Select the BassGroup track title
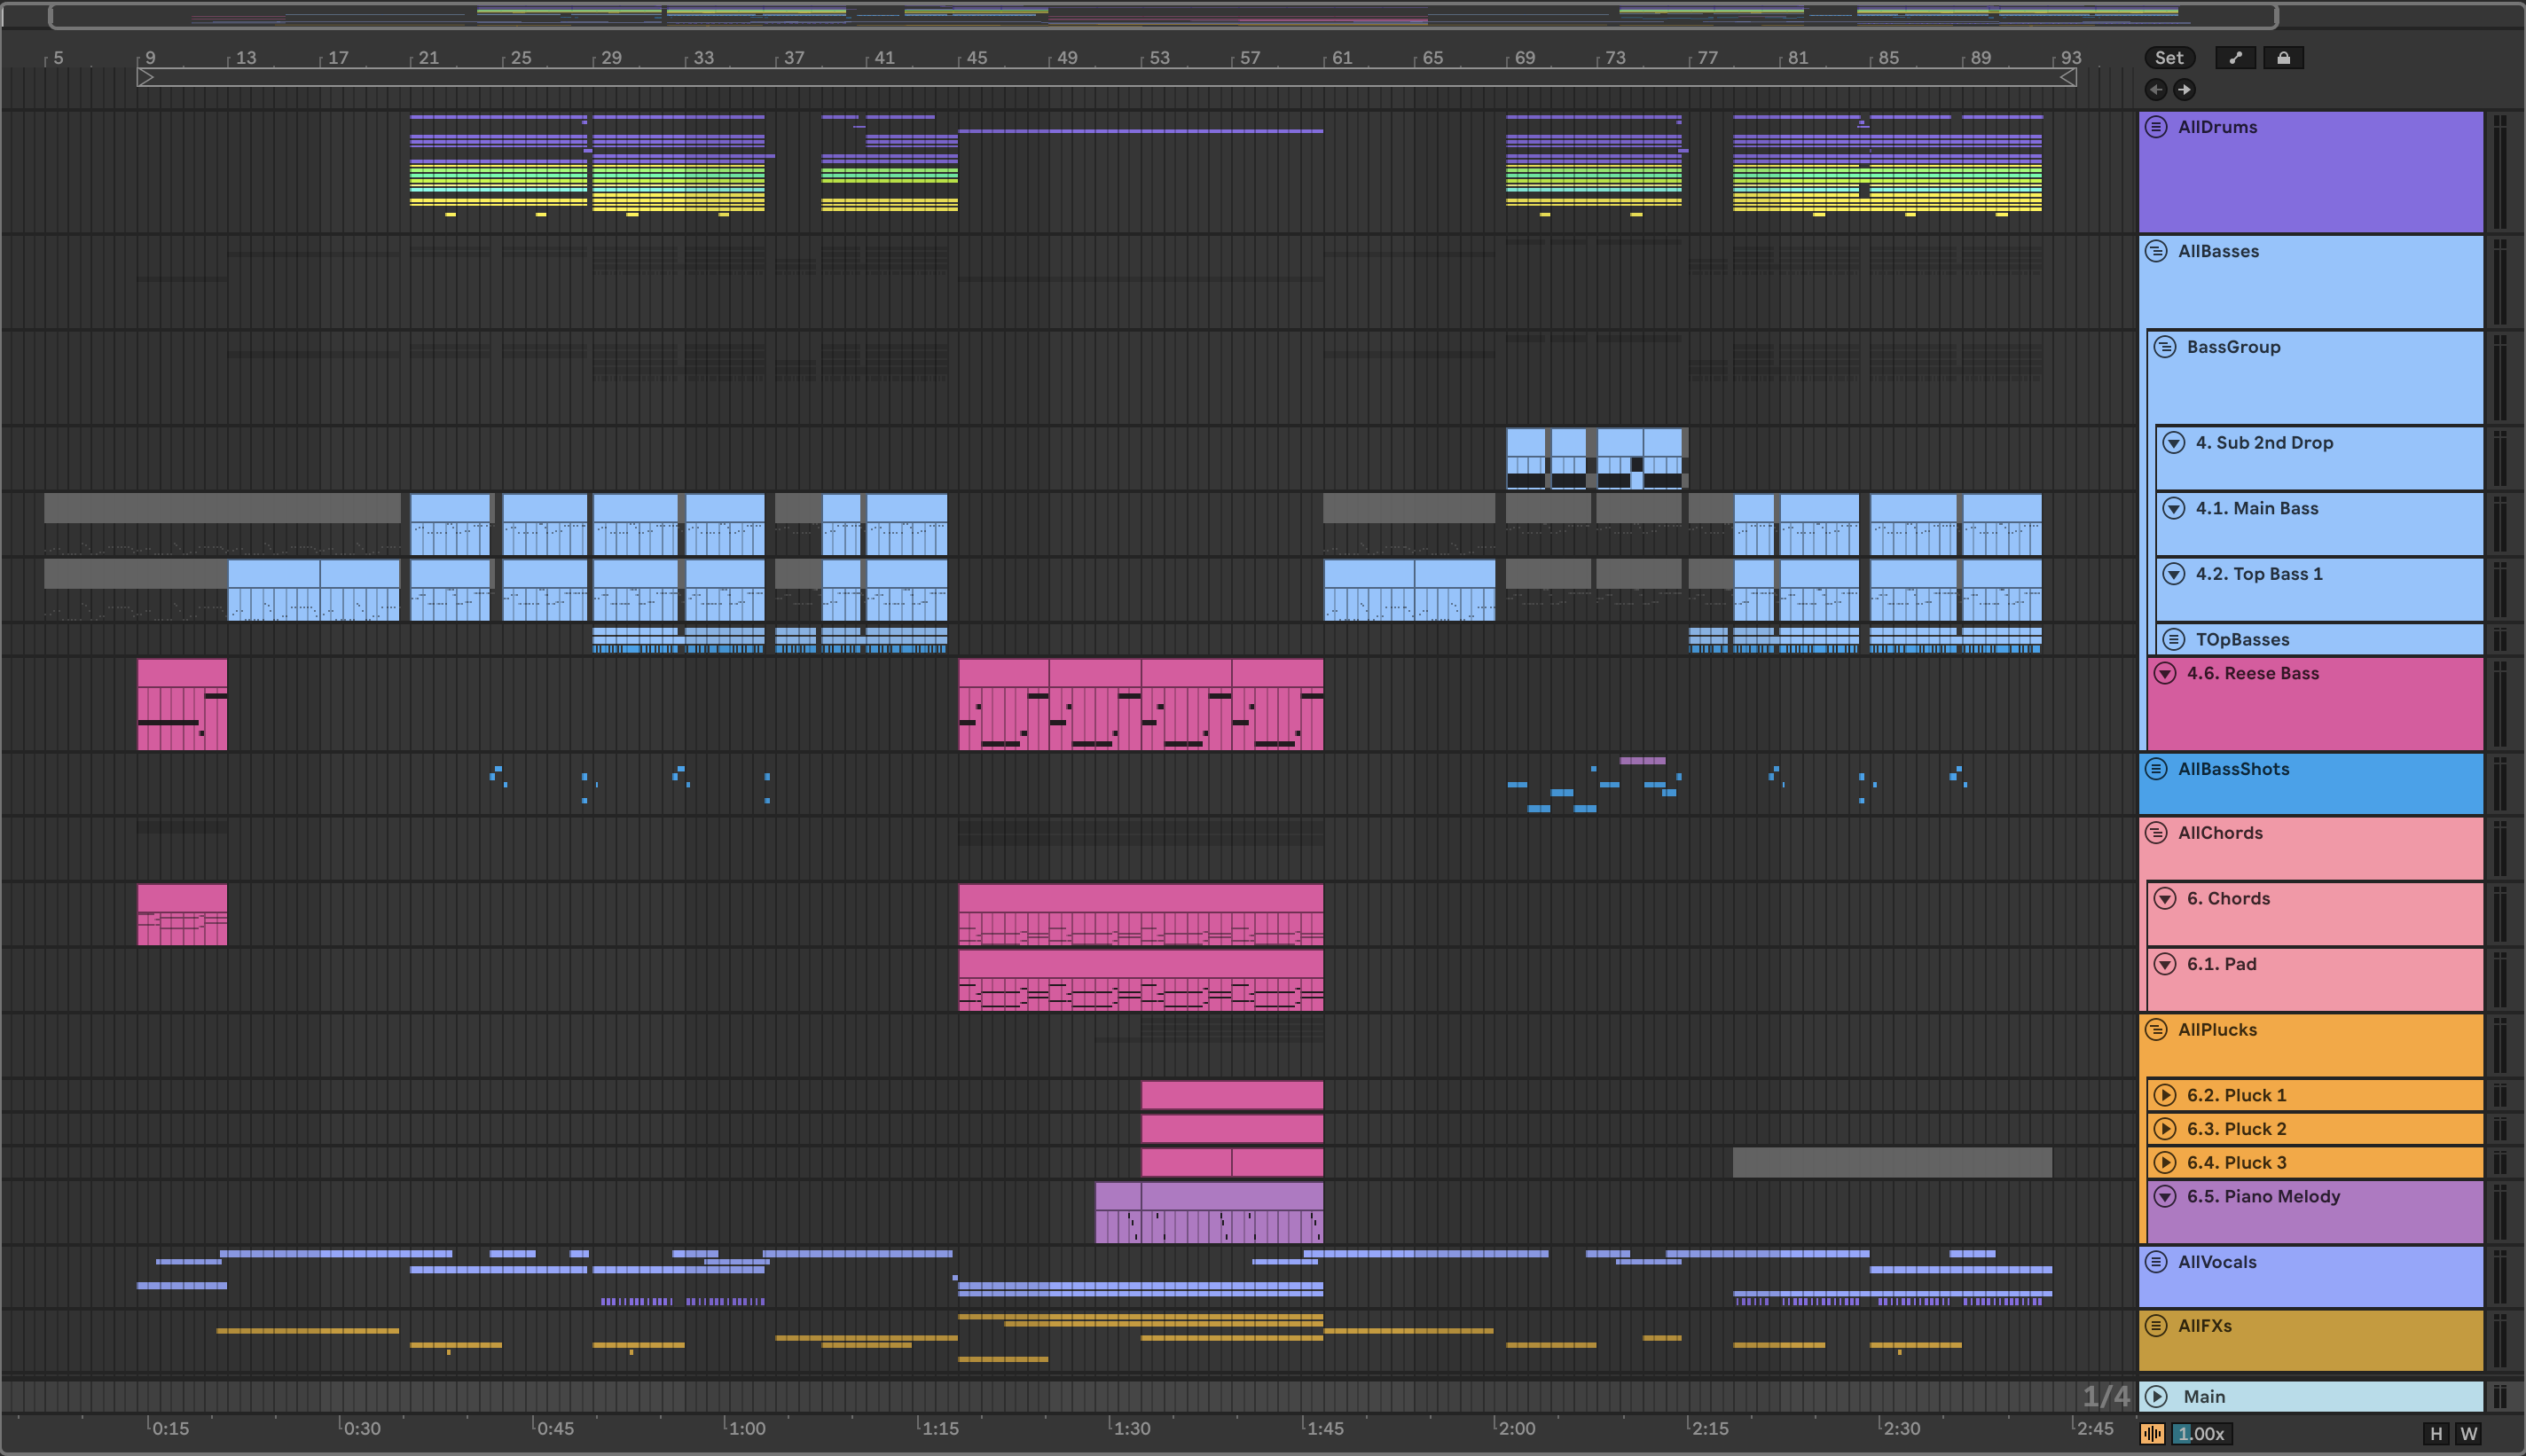This screenshot has width=2526, height=1456. click(x=2233, y=347)
